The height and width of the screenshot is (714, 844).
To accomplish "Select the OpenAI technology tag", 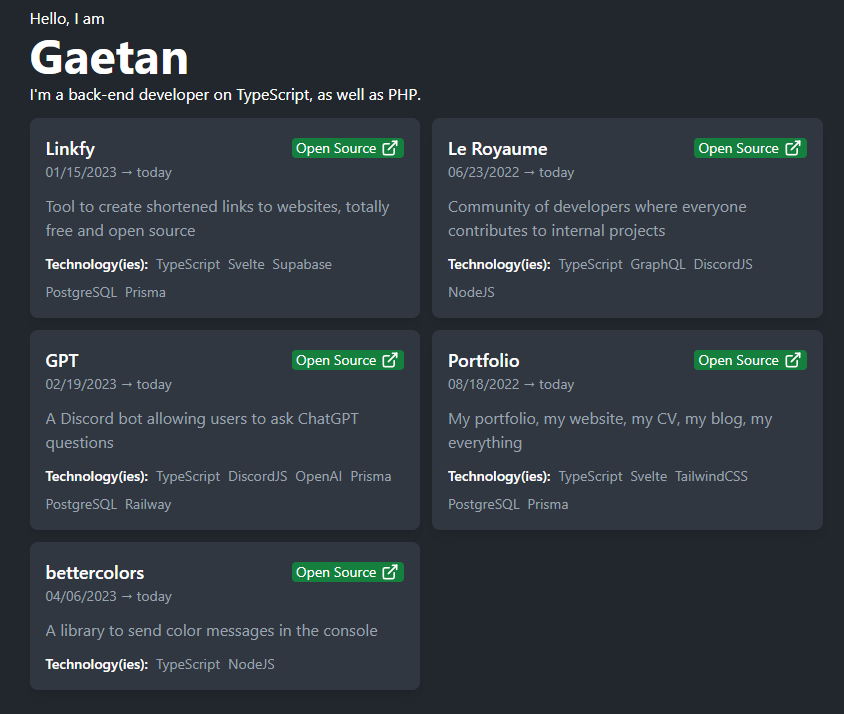I will point(318,475).
